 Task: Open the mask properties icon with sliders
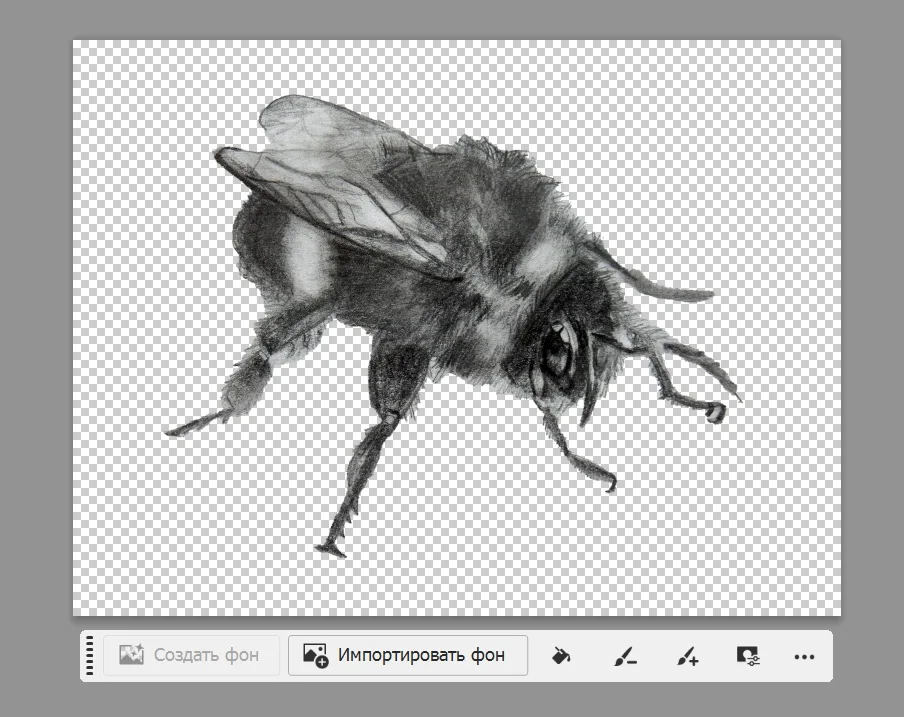coord(747,656)
